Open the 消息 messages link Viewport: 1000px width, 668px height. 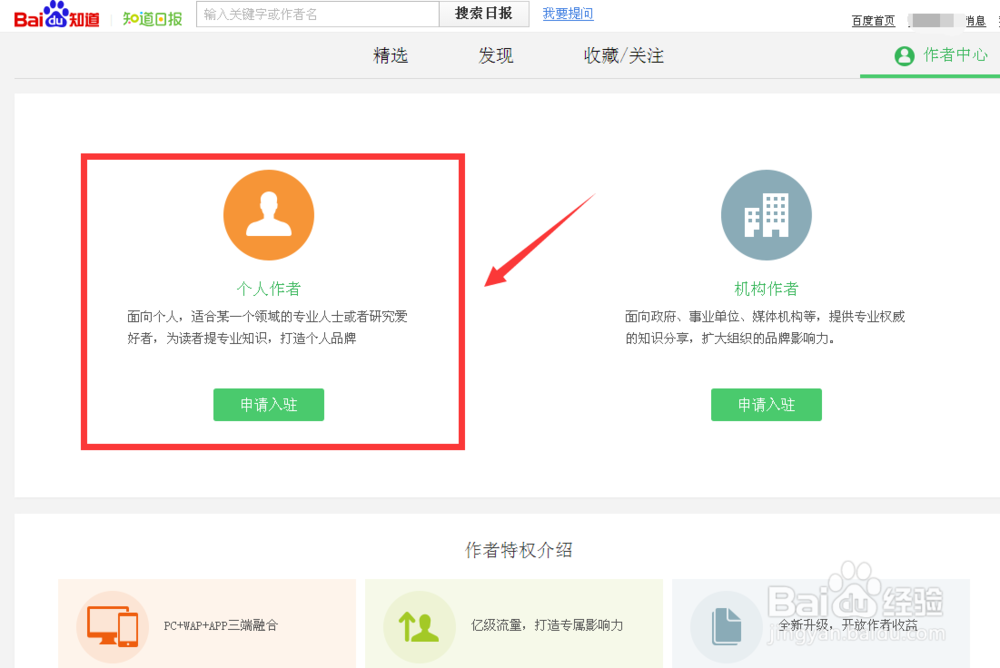point(976,21)
